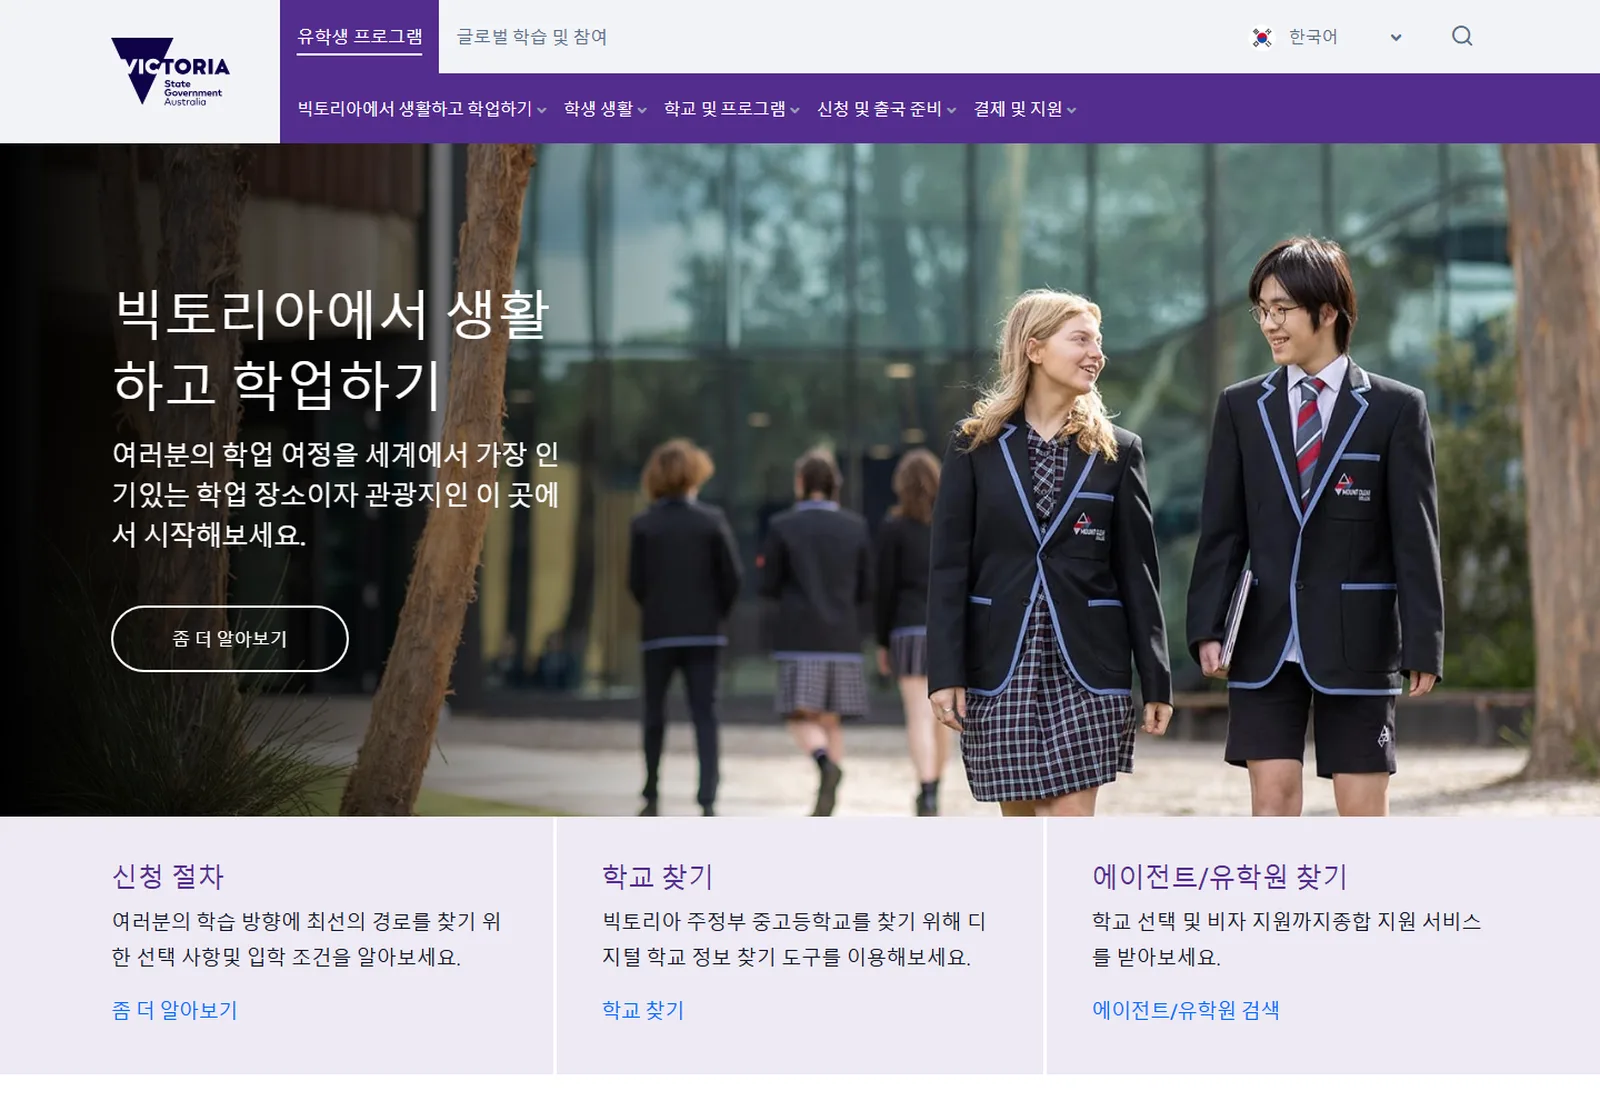Click the 에이전트/유학원 찾기 card heading
Screen dimensions: 1600x1111
(x=1220, y=877)
